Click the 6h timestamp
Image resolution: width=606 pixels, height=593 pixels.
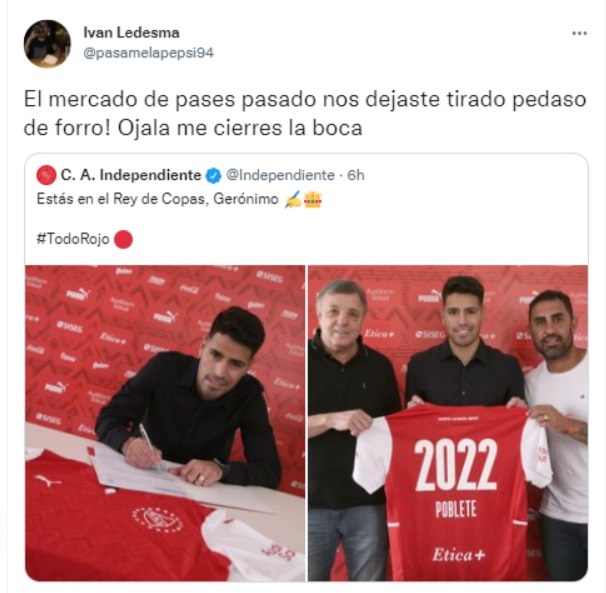pos(356,176)
